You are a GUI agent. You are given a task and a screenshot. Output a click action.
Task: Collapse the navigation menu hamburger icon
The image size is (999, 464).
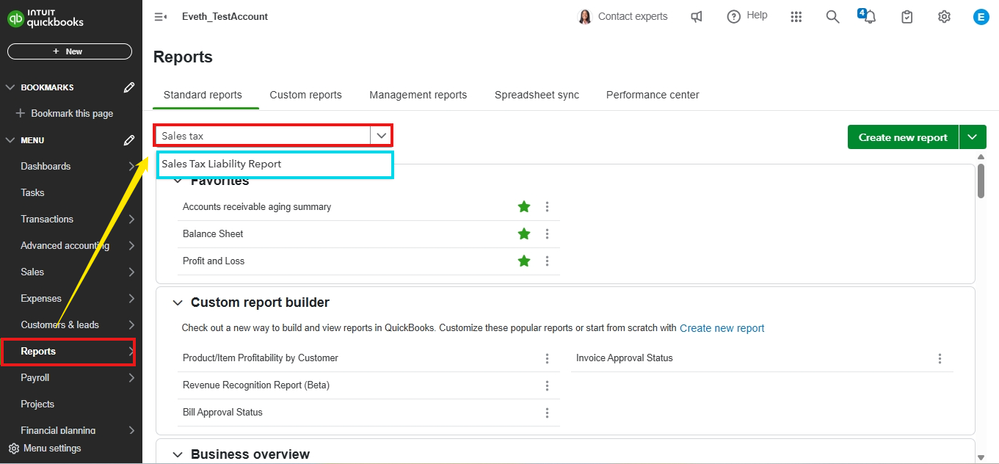point(161,17)
